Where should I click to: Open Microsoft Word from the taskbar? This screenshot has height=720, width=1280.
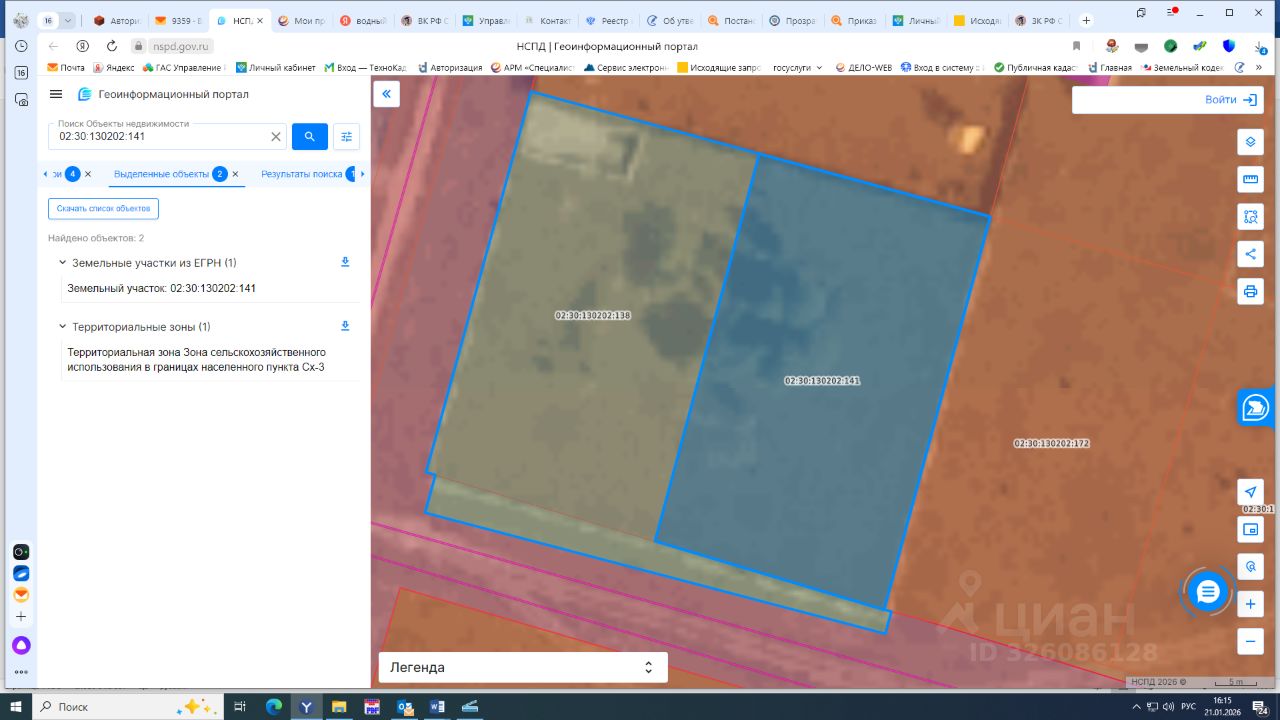pos(437,706)
